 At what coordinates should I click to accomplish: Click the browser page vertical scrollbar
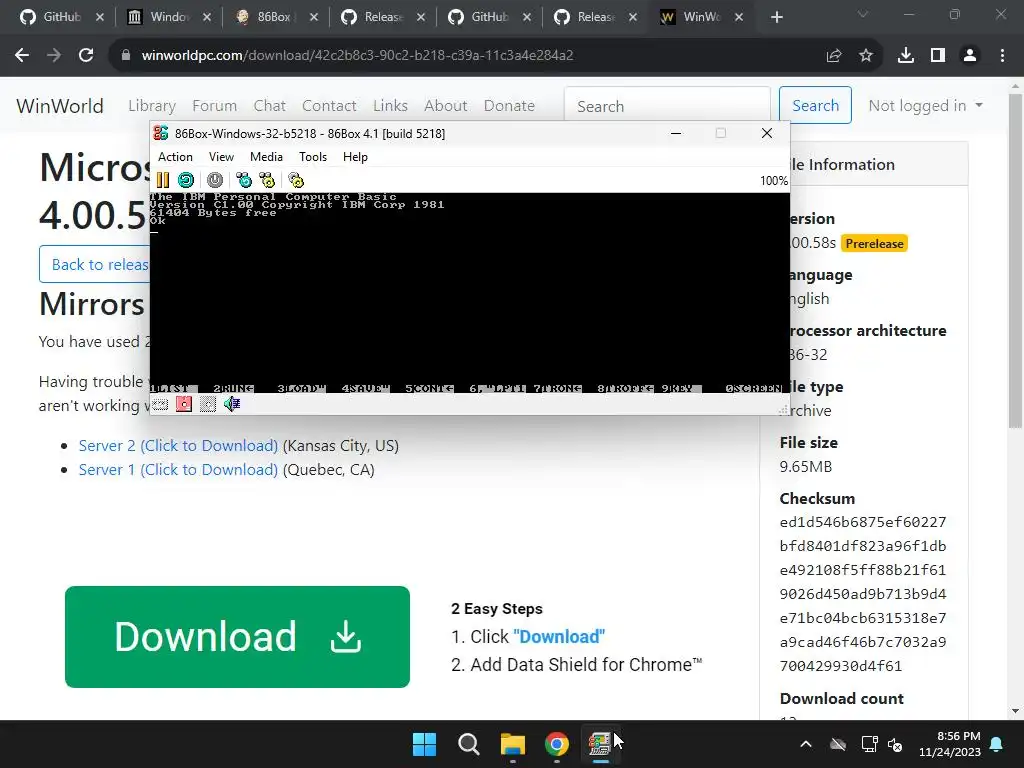click(x=1015, y=261)
